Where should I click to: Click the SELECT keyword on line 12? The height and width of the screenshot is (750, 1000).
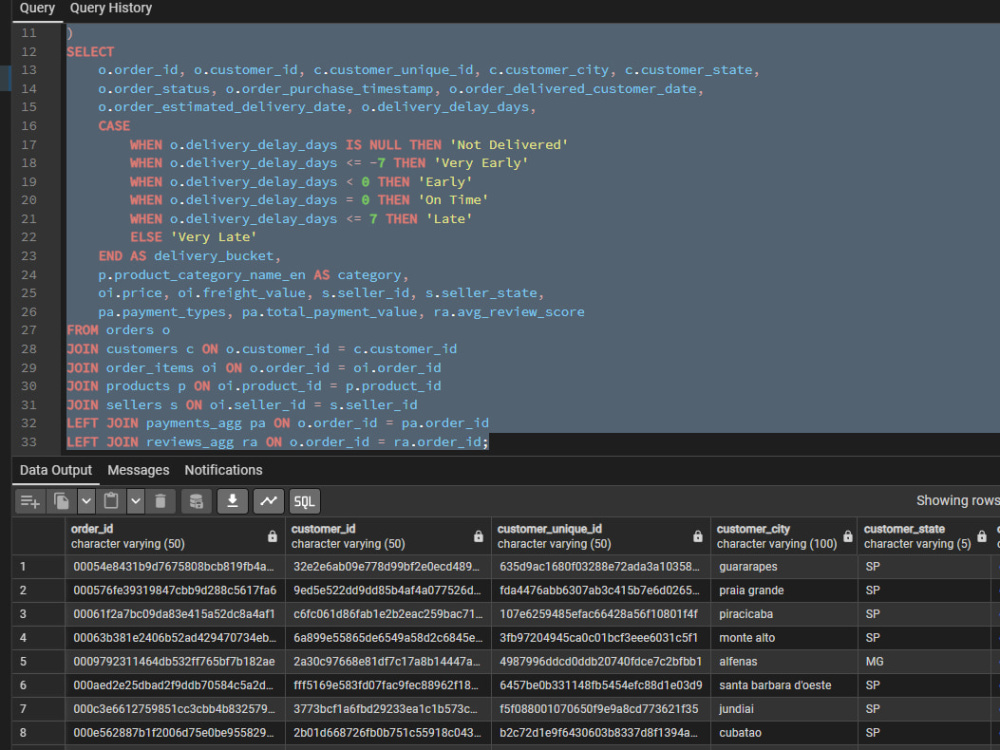[x=91, y=52]
